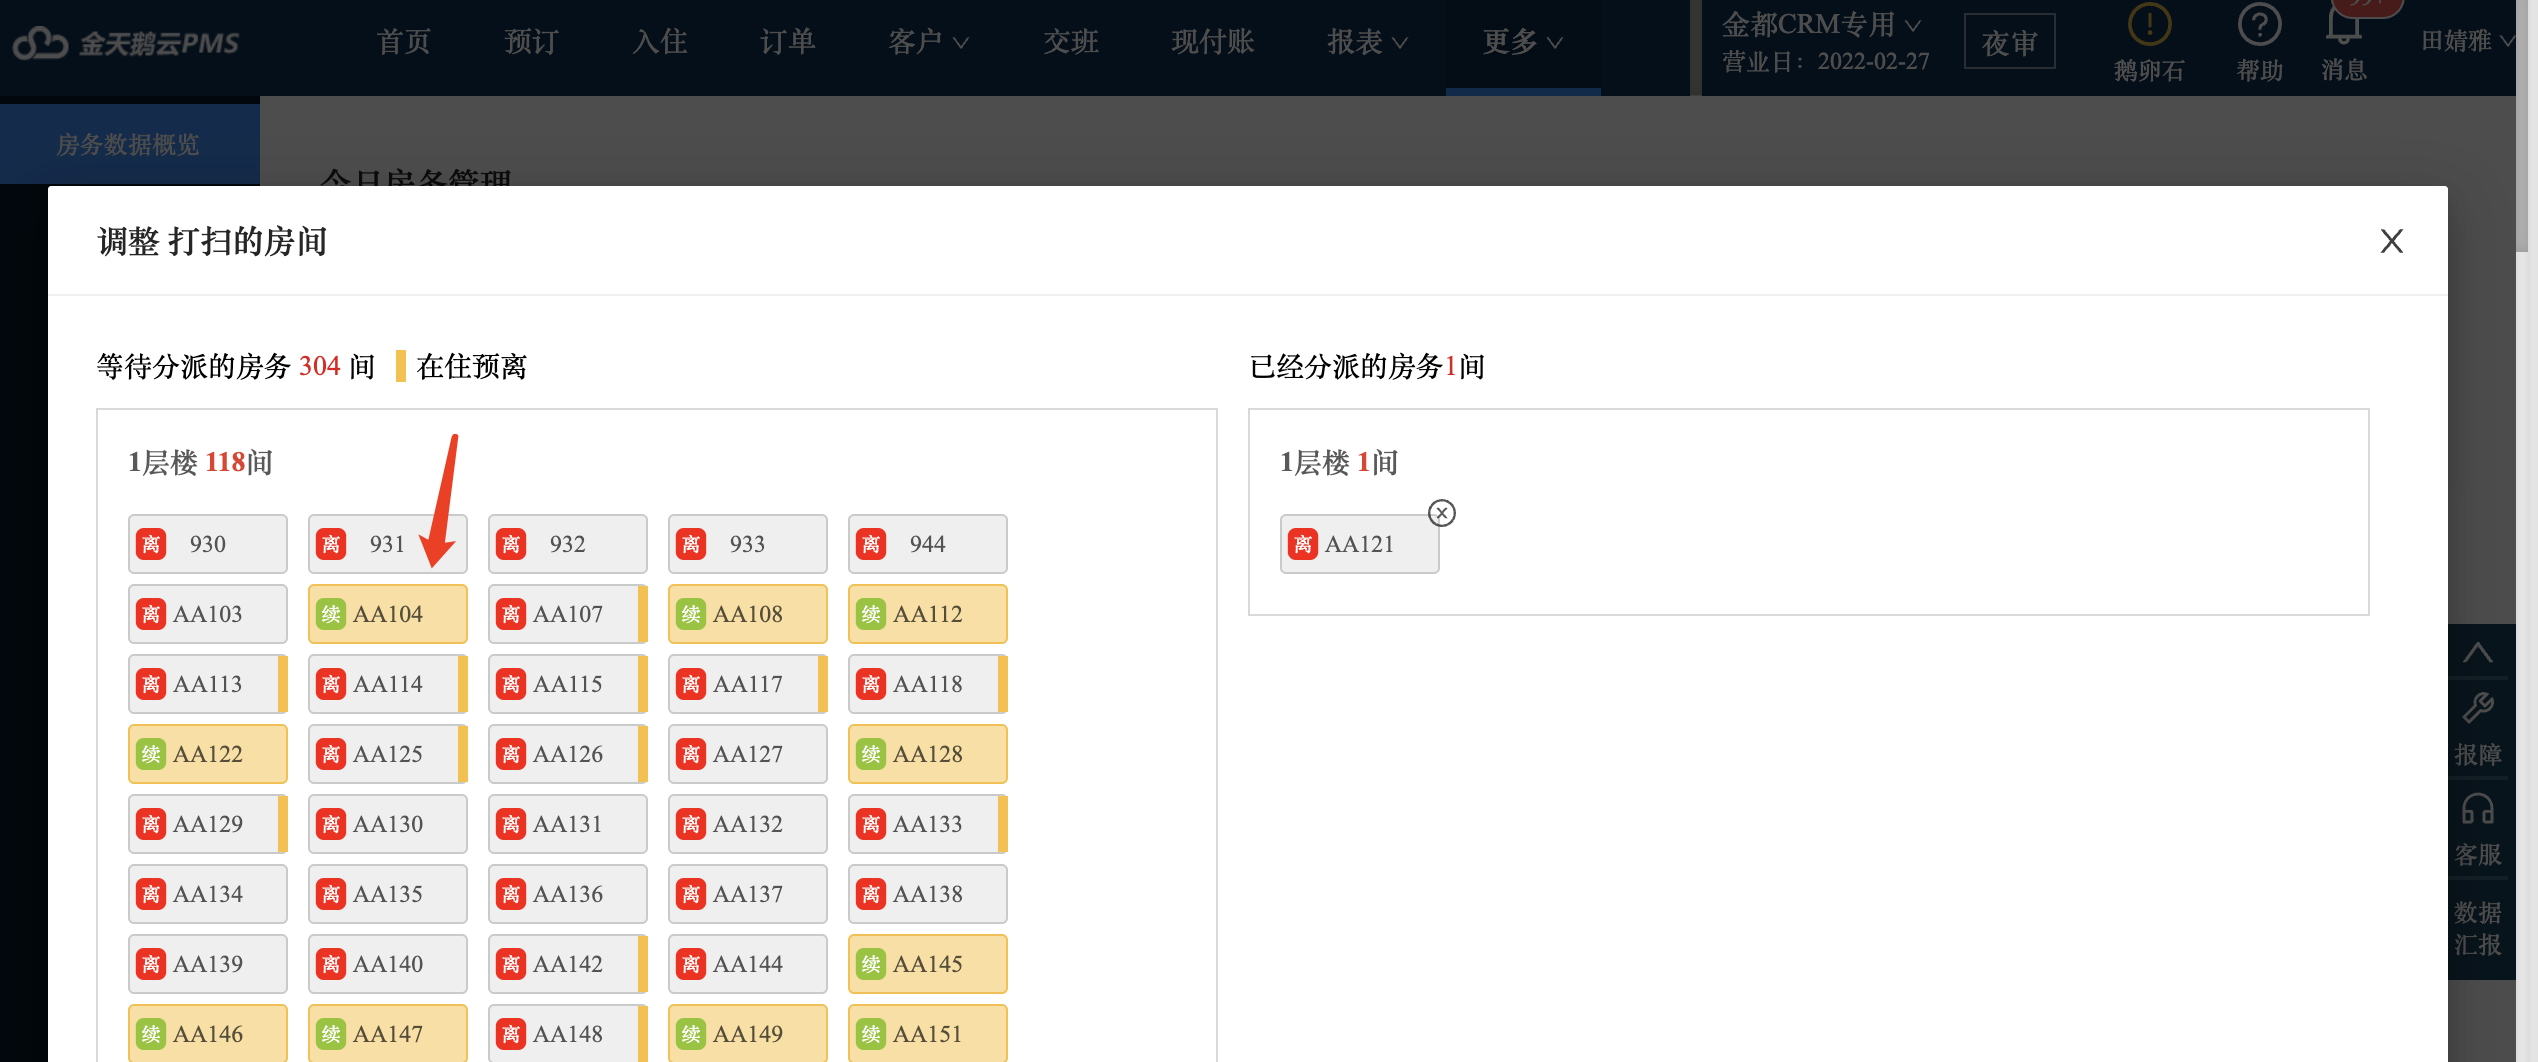Image resolution: width=2538 pixels, height=1062 pixels.
Task: Expand the 更多 dropdown menu
Action: (1522, 42)
